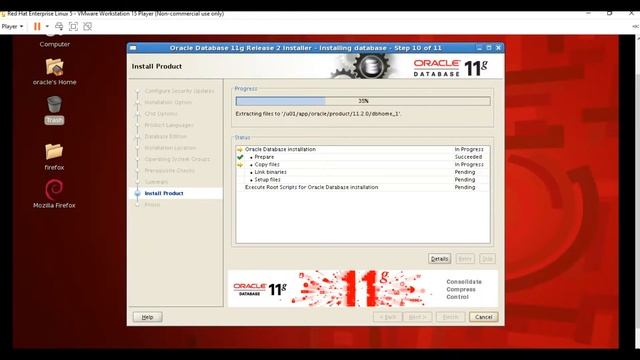Click the green checkmark beside Prepare

point(240,157)
